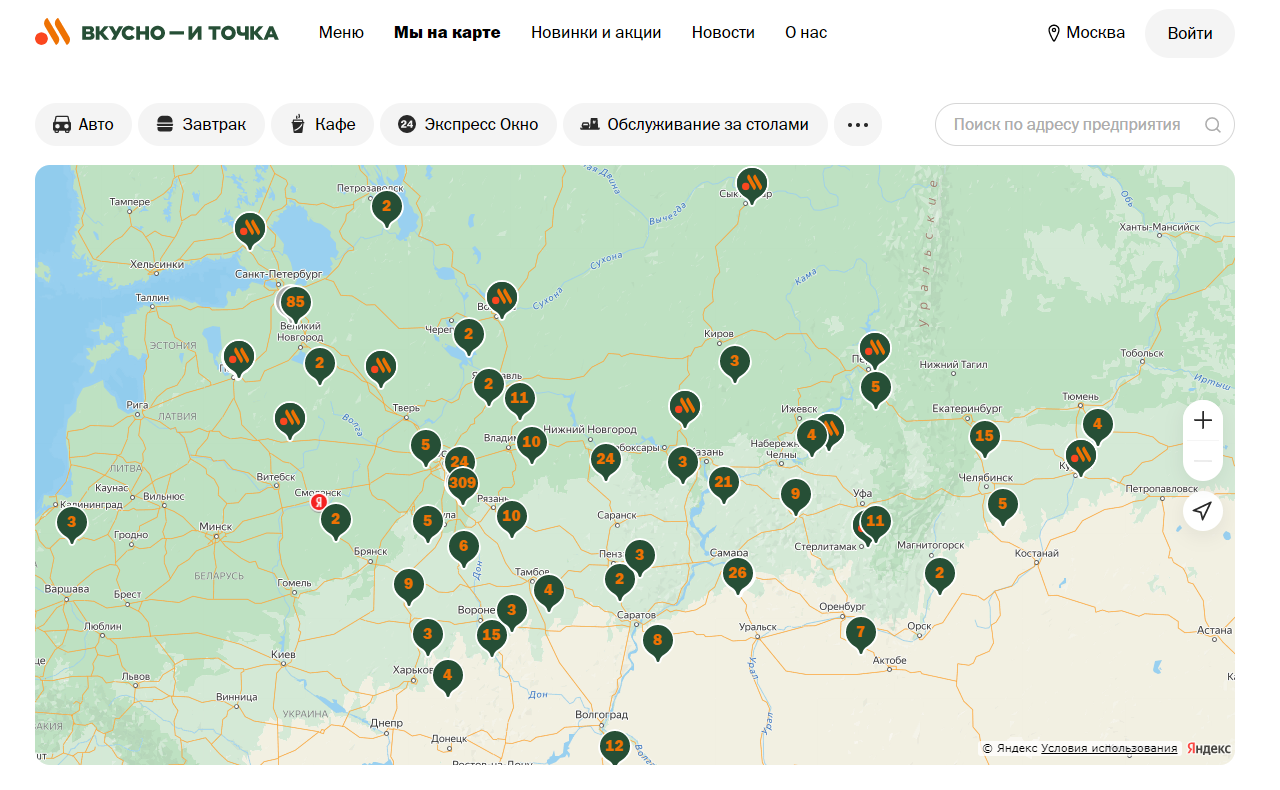The image size is (1280, 790).
Task: Select cluster marker 26 near Samara
Action: click(x=738, y=575)
